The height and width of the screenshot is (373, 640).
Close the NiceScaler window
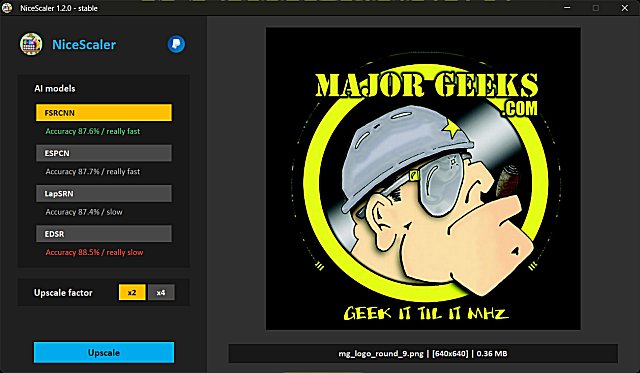click(x=624, y=8)
